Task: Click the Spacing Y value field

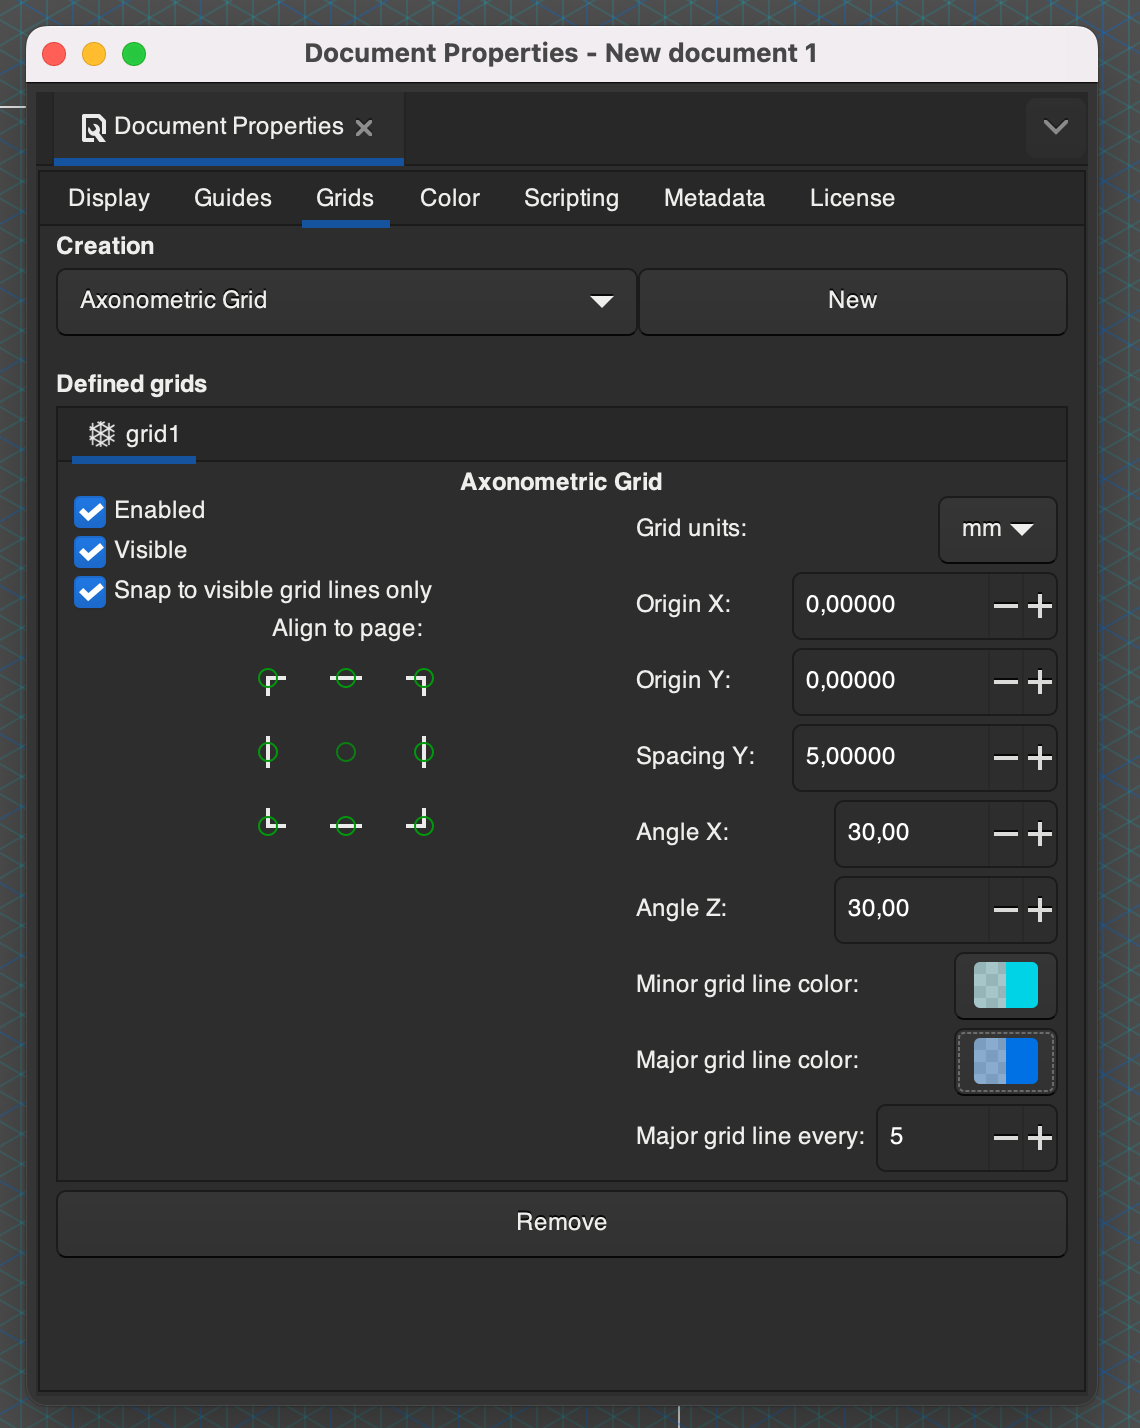Action: 890,757
